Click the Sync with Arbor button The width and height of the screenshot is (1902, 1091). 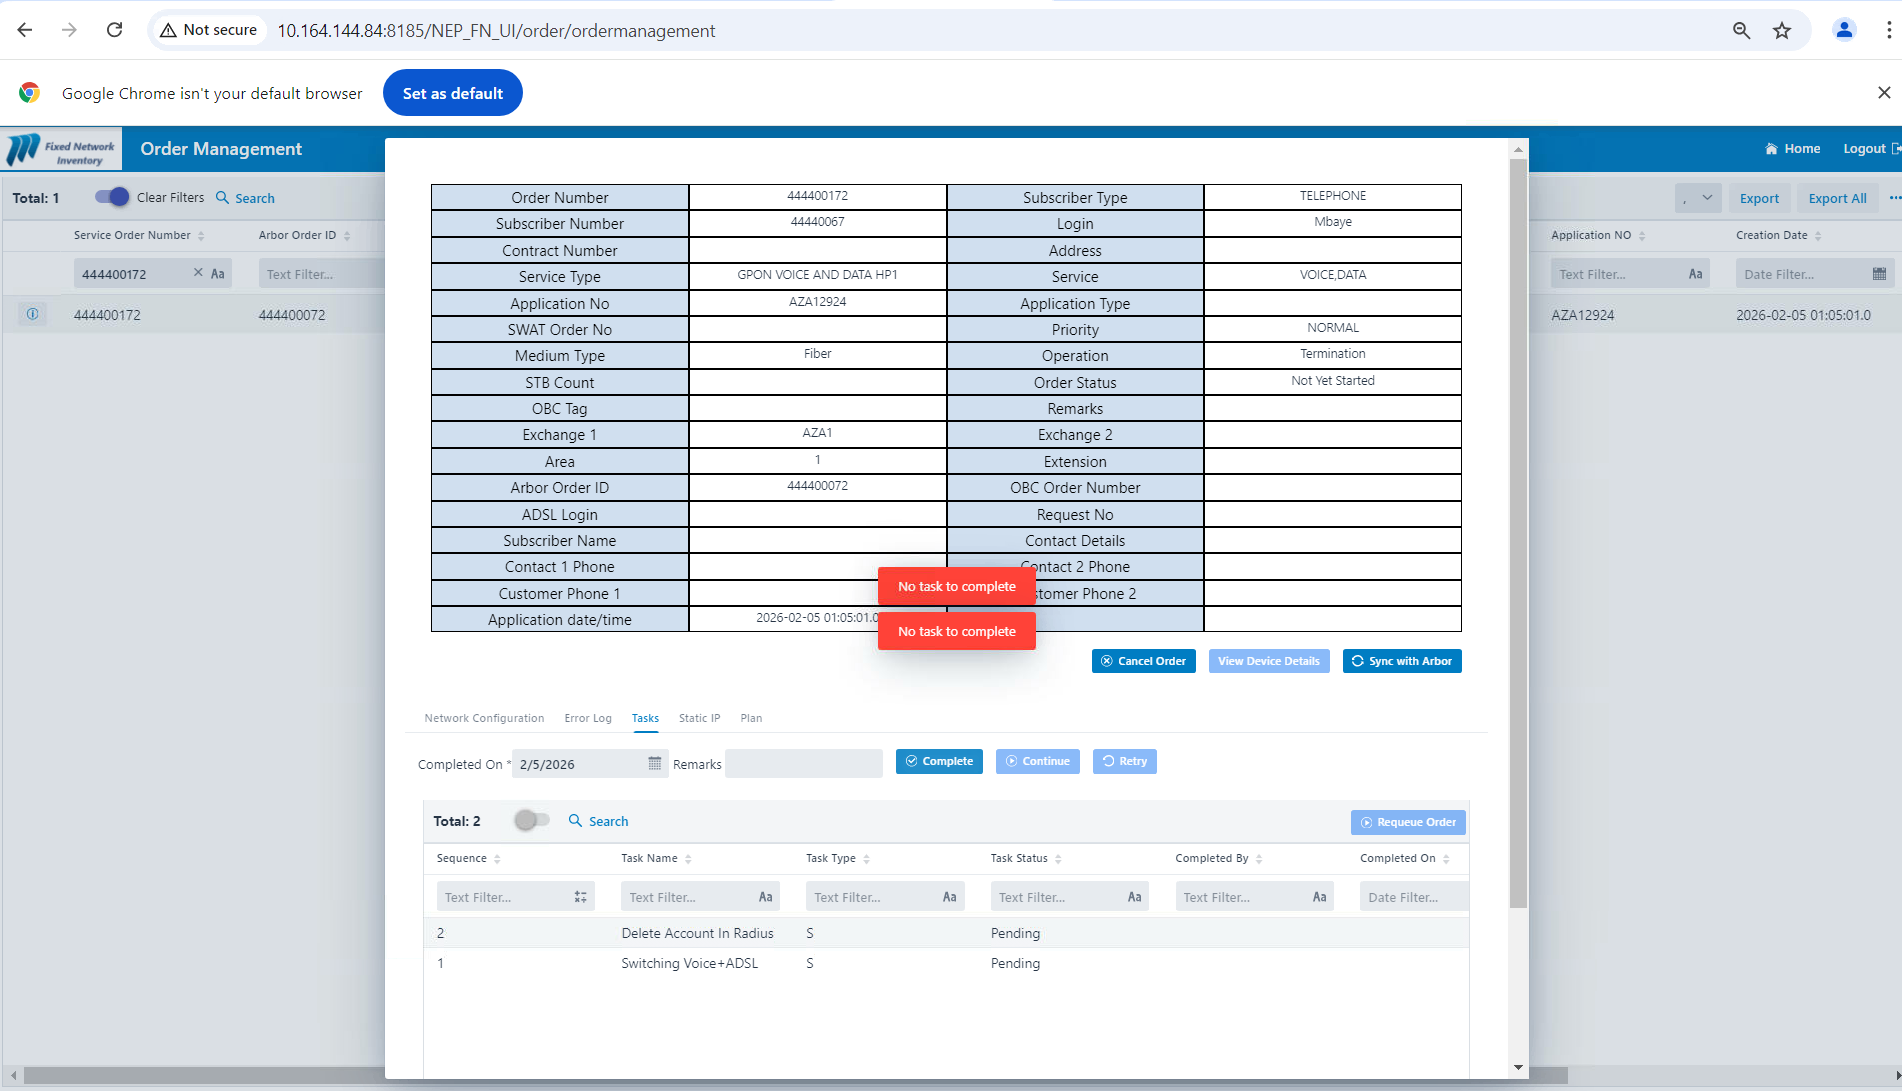click(x=1401, y=661)
